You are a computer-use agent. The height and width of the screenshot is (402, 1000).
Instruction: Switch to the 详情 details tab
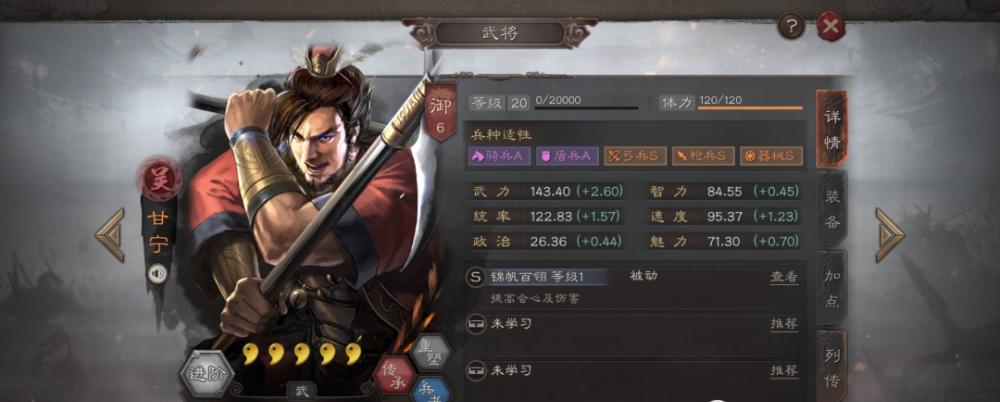pyautogui.click(x=832, y=130)
